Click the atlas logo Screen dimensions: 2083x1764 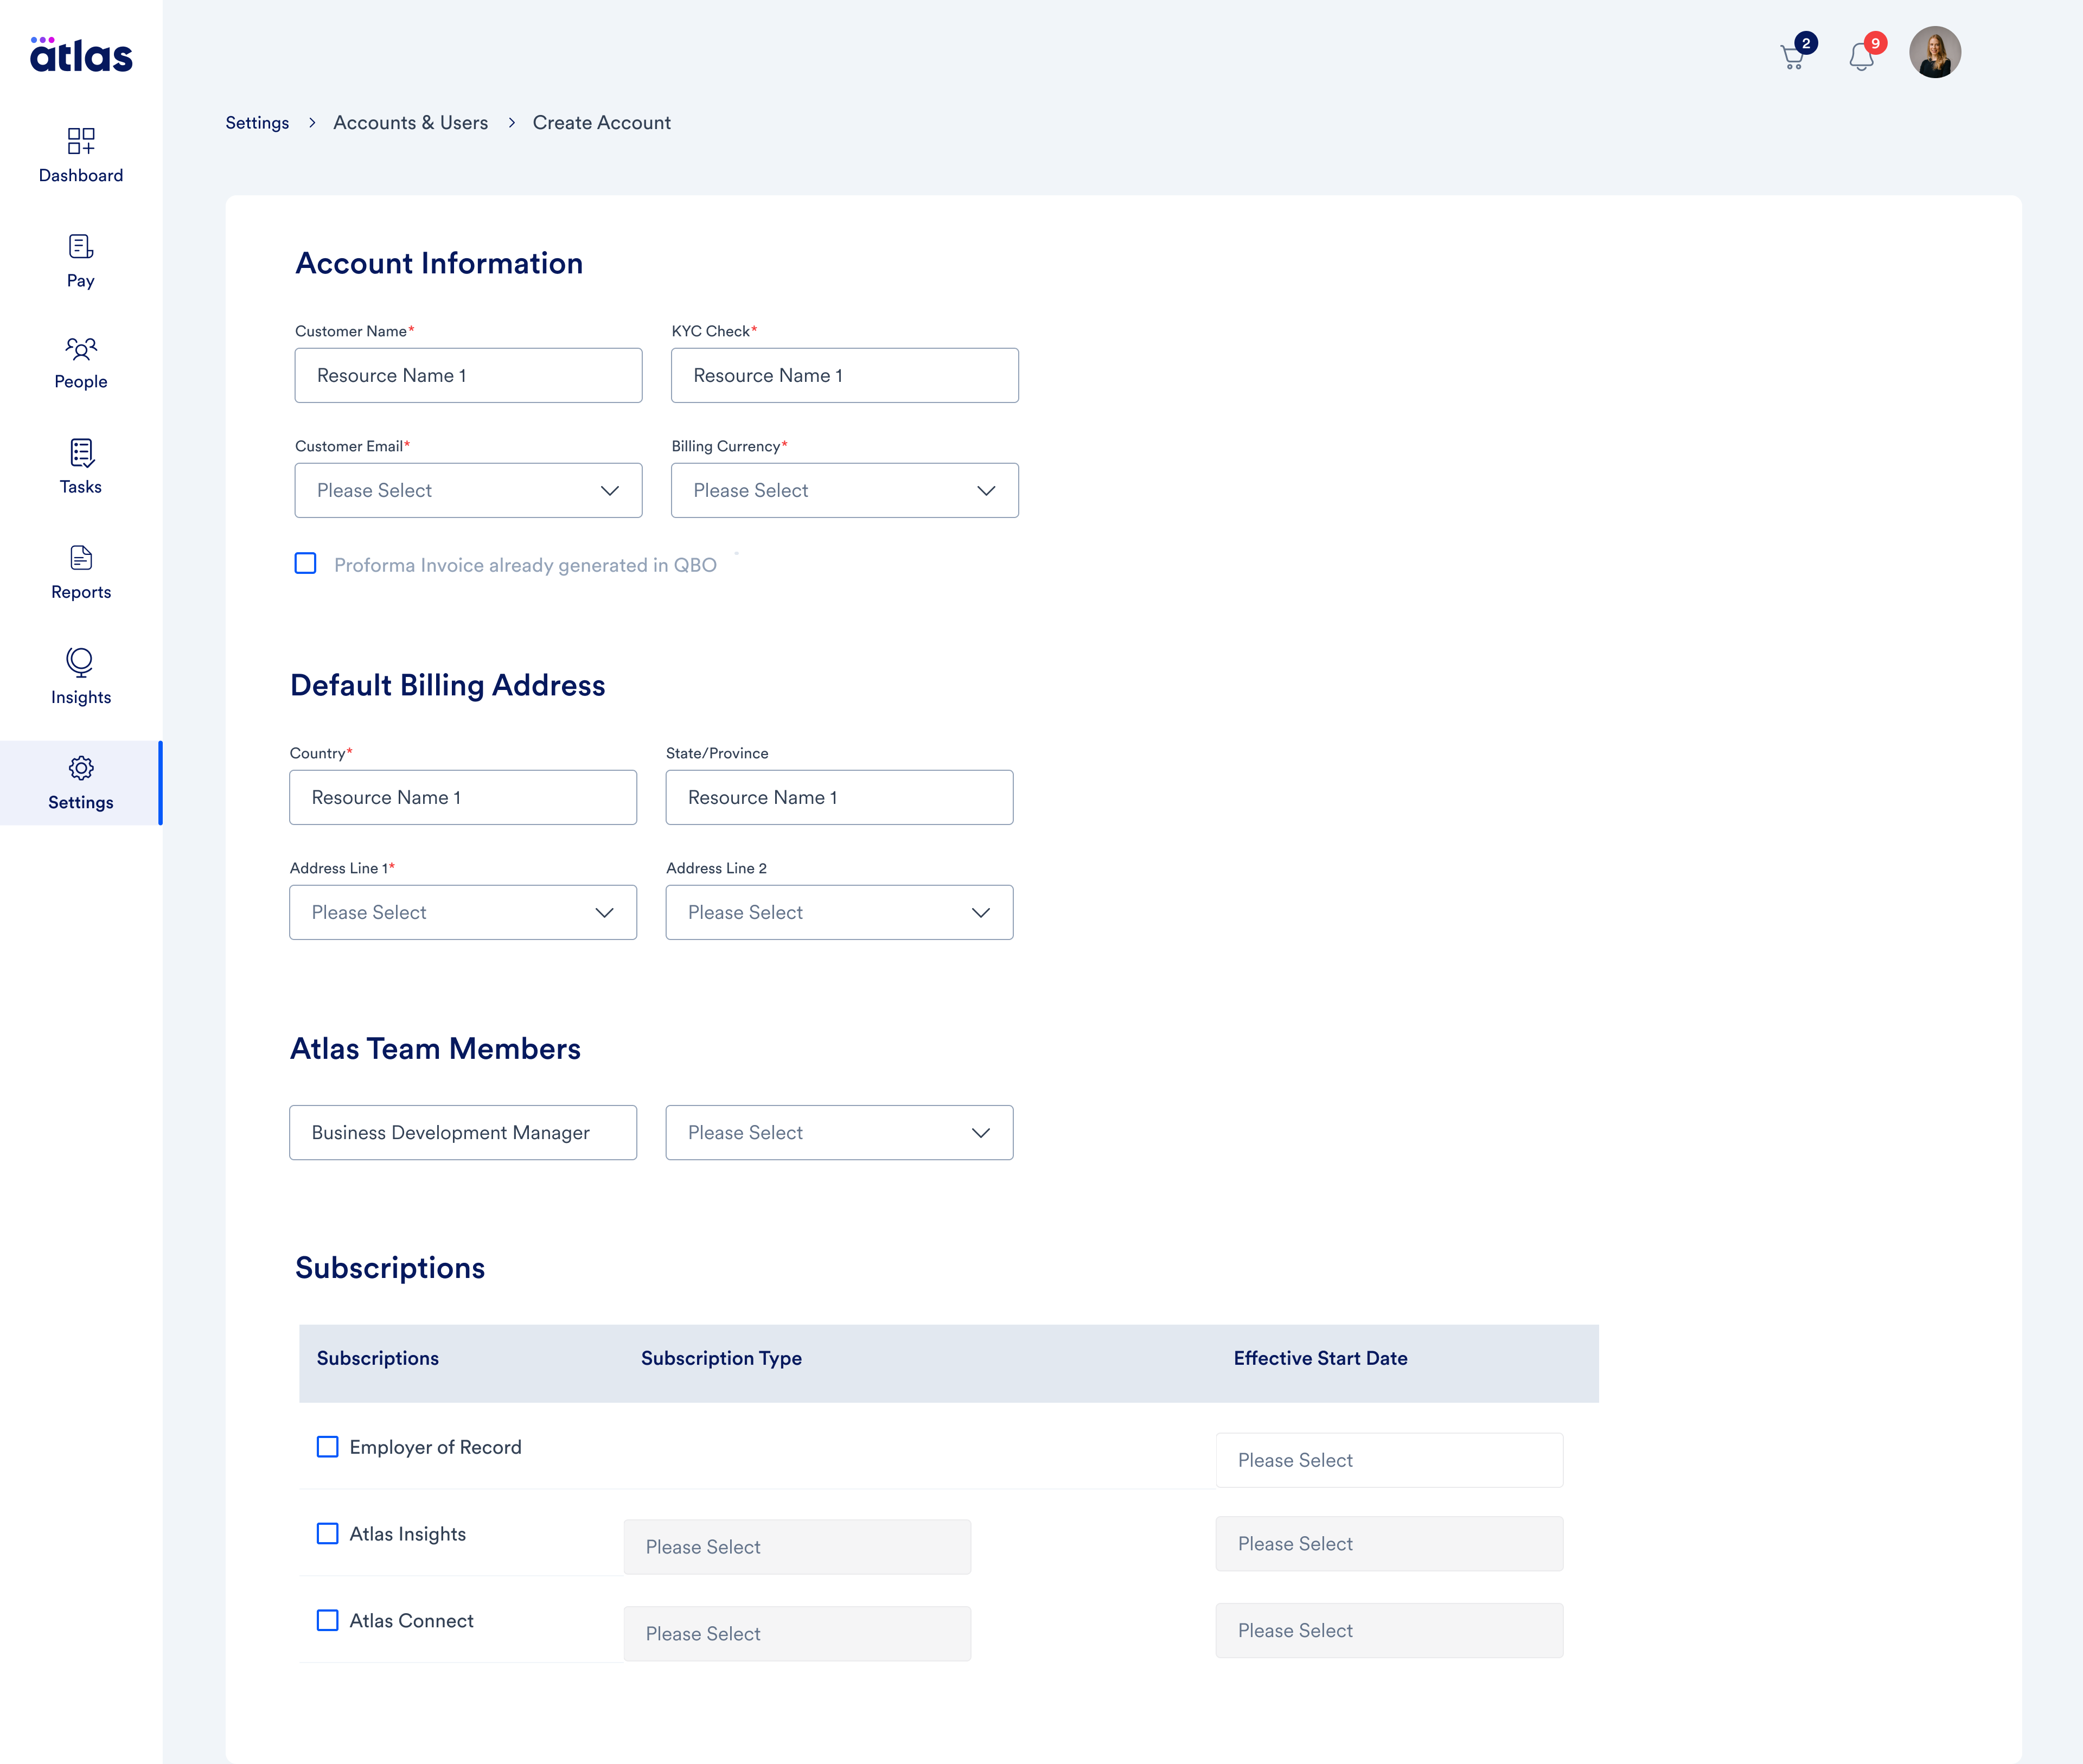(81, 55)
